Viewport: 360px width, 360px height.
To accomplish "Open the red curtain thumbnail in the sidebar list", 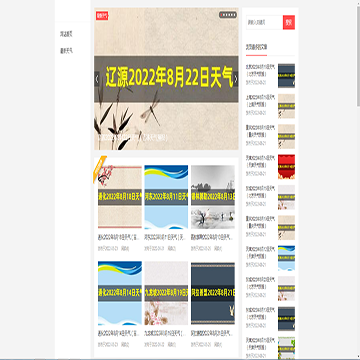I will click(x=286, y=167).
